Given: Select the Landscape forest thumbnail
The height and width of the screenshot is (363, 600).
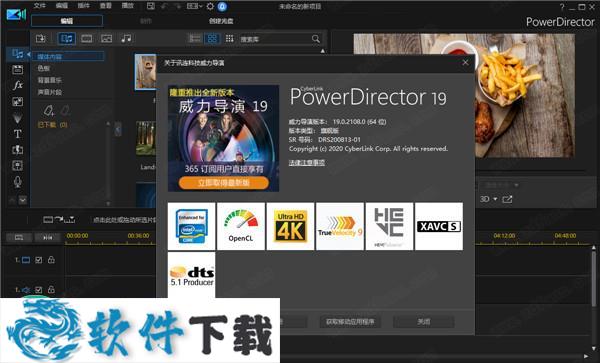Looking at the screenshot, I should tap(146, 138).
